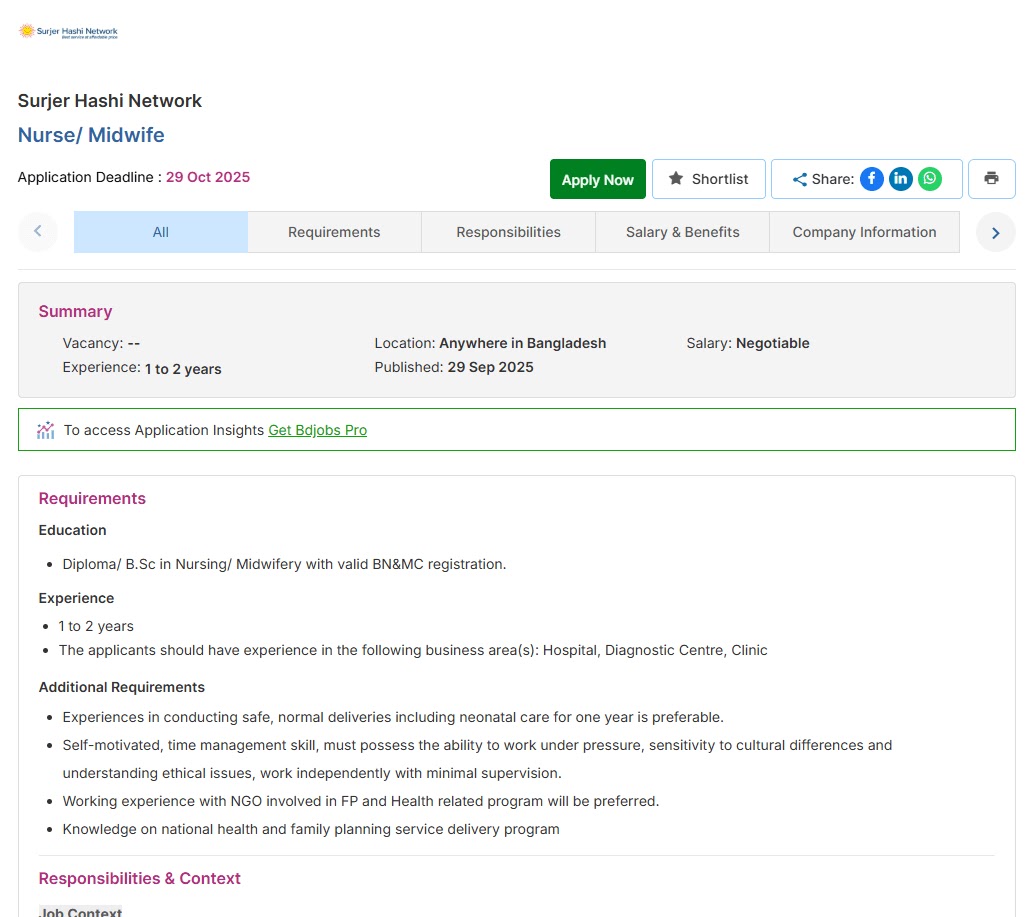
Task: Click the Surjer Hashi Network logo
Action: click(68, 32)
